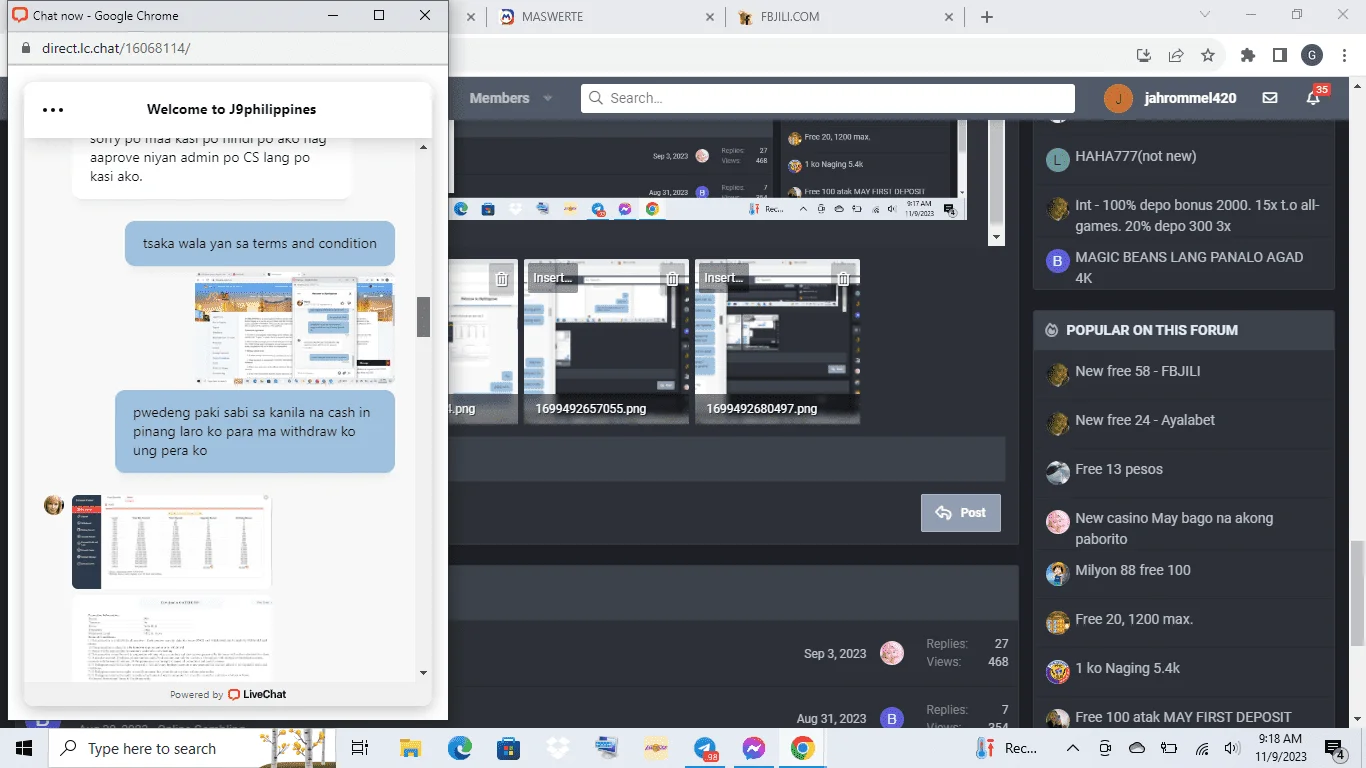1366x768 pixels.
Task: Open File Explorer from the taskbar
Action: 410,748
